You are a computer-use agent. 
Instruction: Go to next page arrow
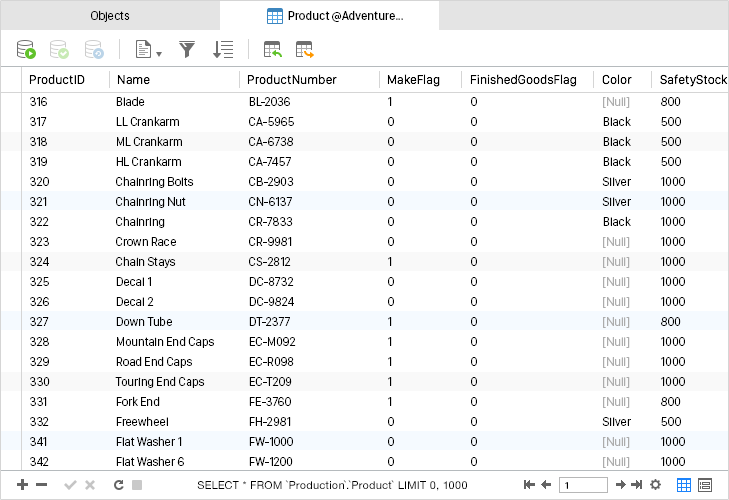coord(621,485)
